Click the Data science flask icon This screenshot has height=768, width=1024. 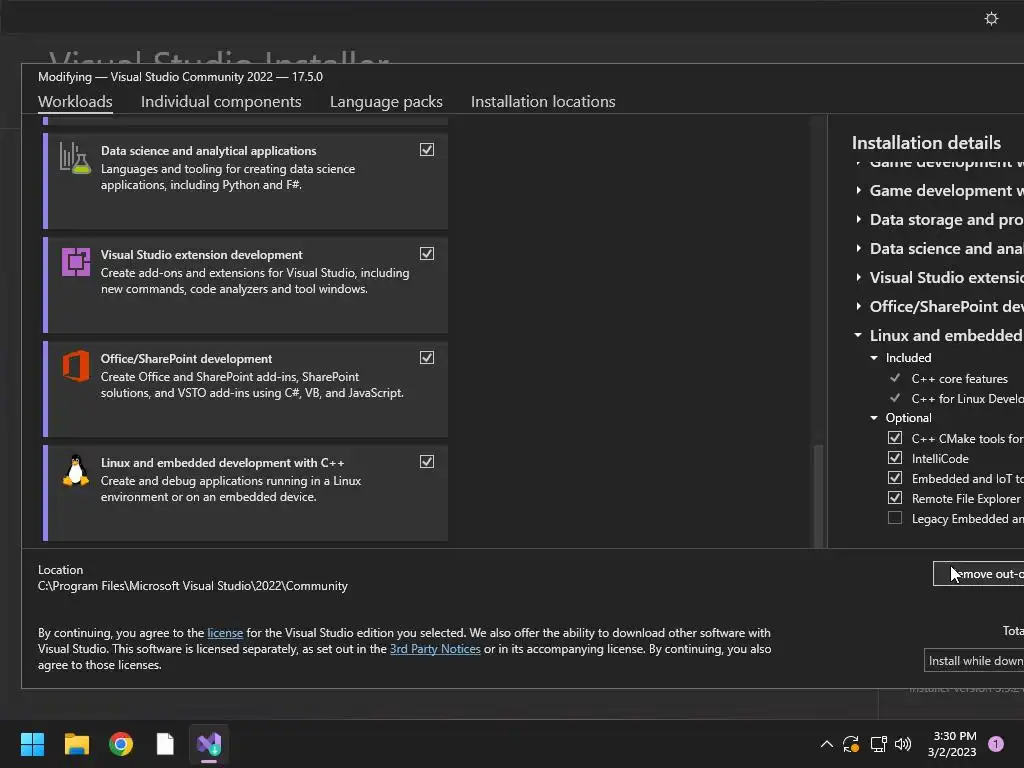[75, 157]
